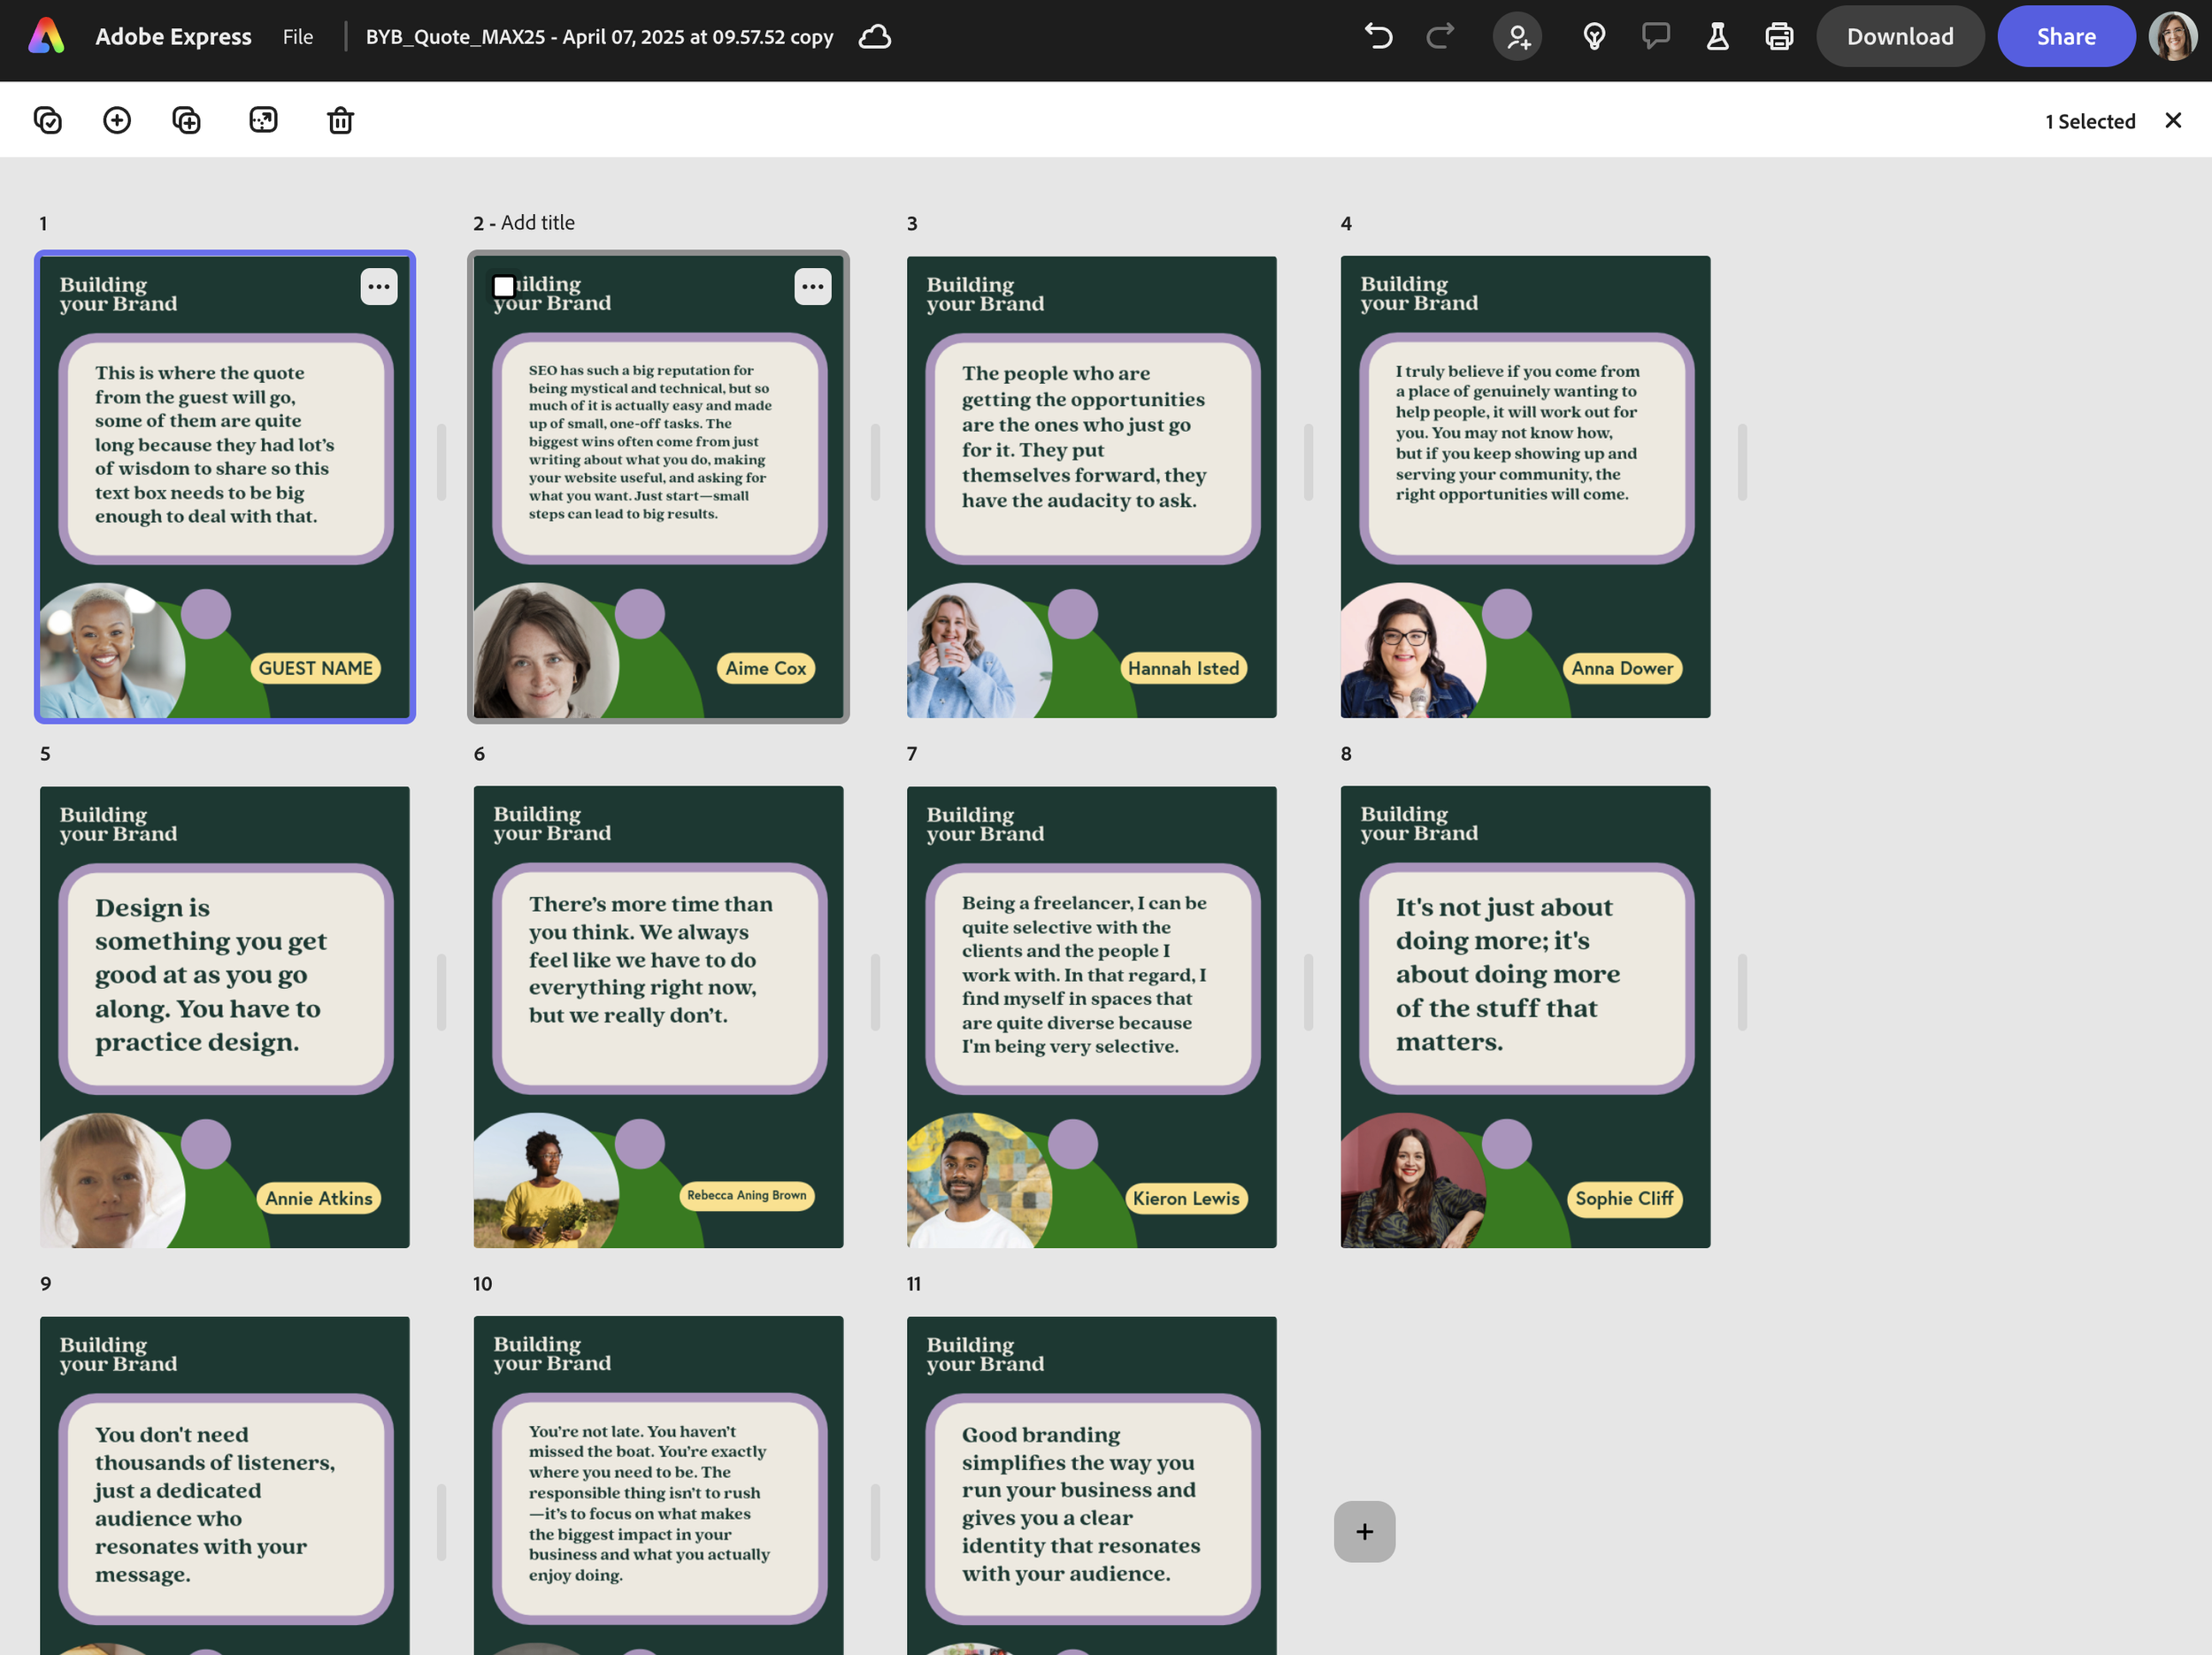Screen dimensions: 2212x1655
Task: Click the Add title field for page 2
Action: click(537, 223)
